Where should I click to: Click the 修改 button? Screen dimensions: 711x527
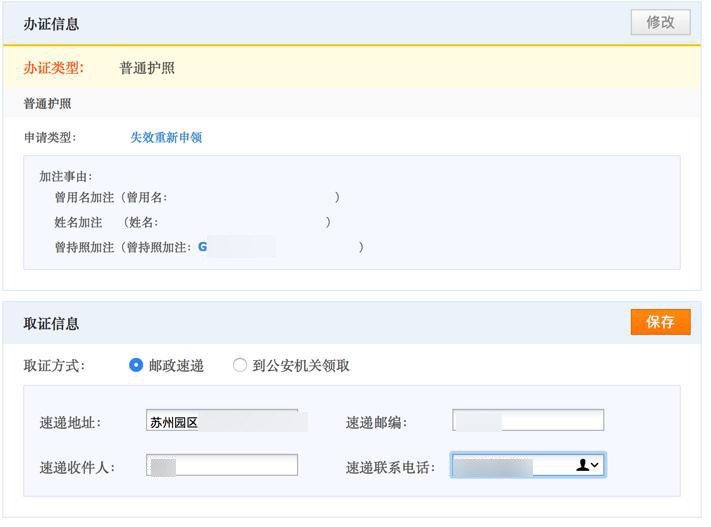(660, 22)
